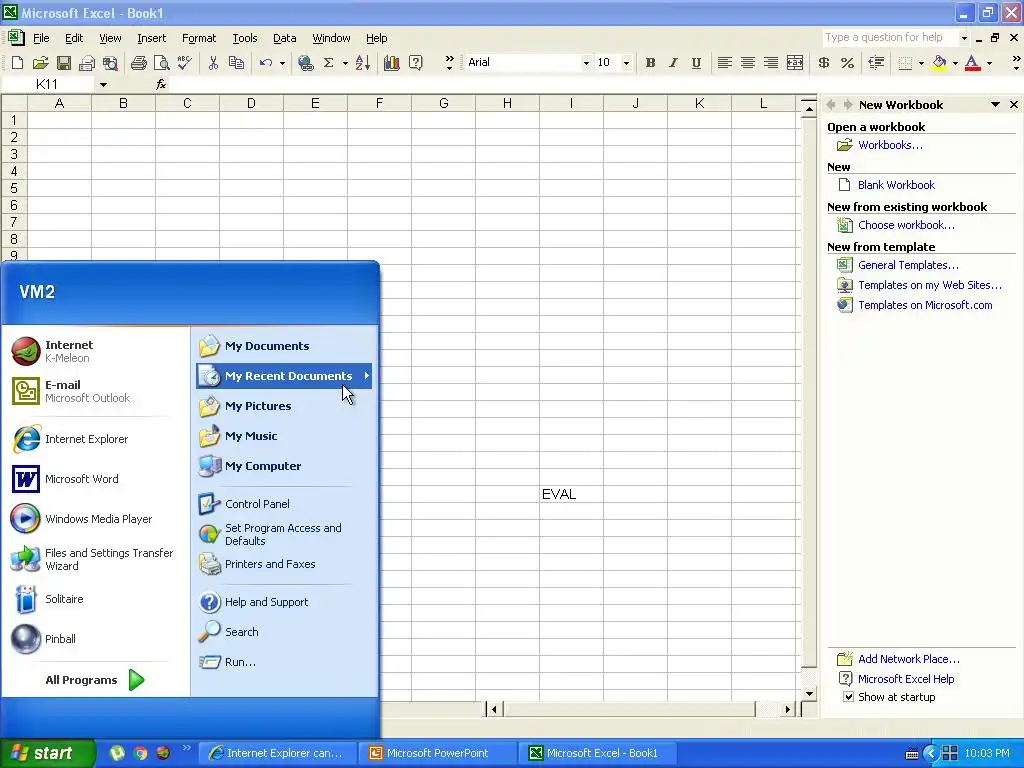Click the Copy toolbar icon
The width and height of the screenshot is (1024, 768).
tap(236, 63)
